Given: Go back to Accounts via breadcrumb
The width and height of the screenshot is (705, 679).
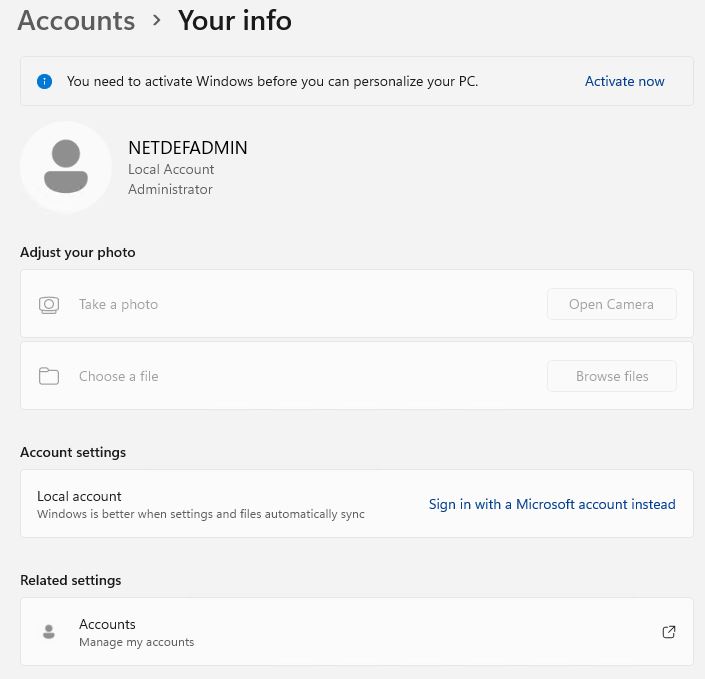Looking at the screenshot, I should click(x=76, y=21).
